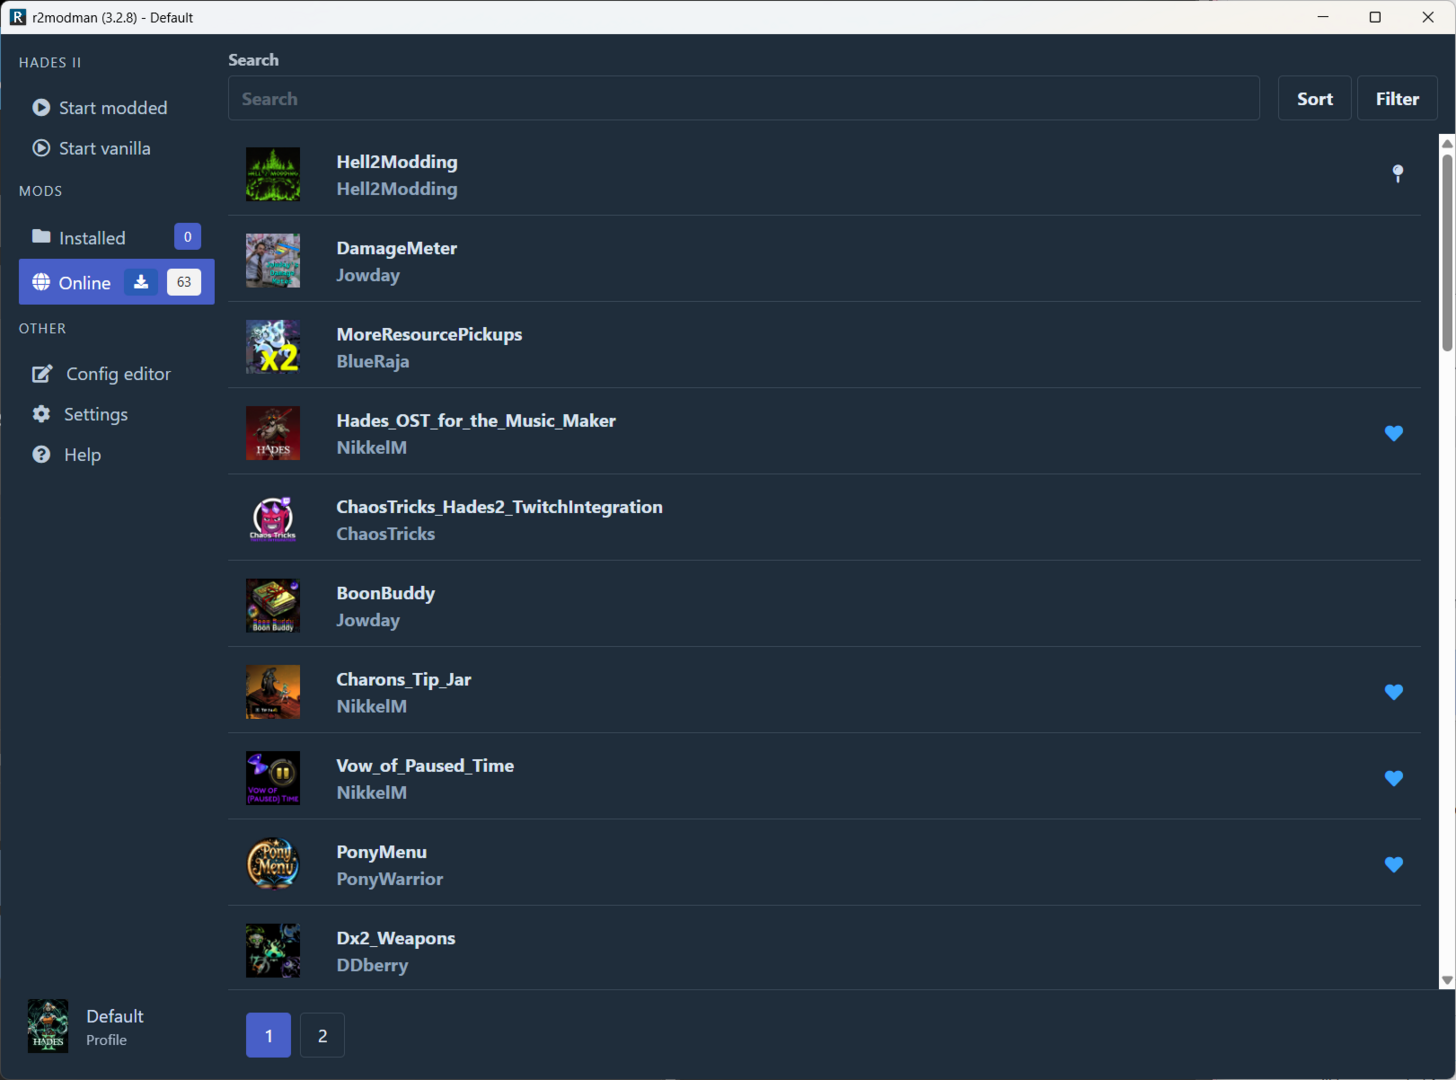Click the Start vanilla play icon
1456x1080 pixels.
pyautogui.click(x=41, y=148)
